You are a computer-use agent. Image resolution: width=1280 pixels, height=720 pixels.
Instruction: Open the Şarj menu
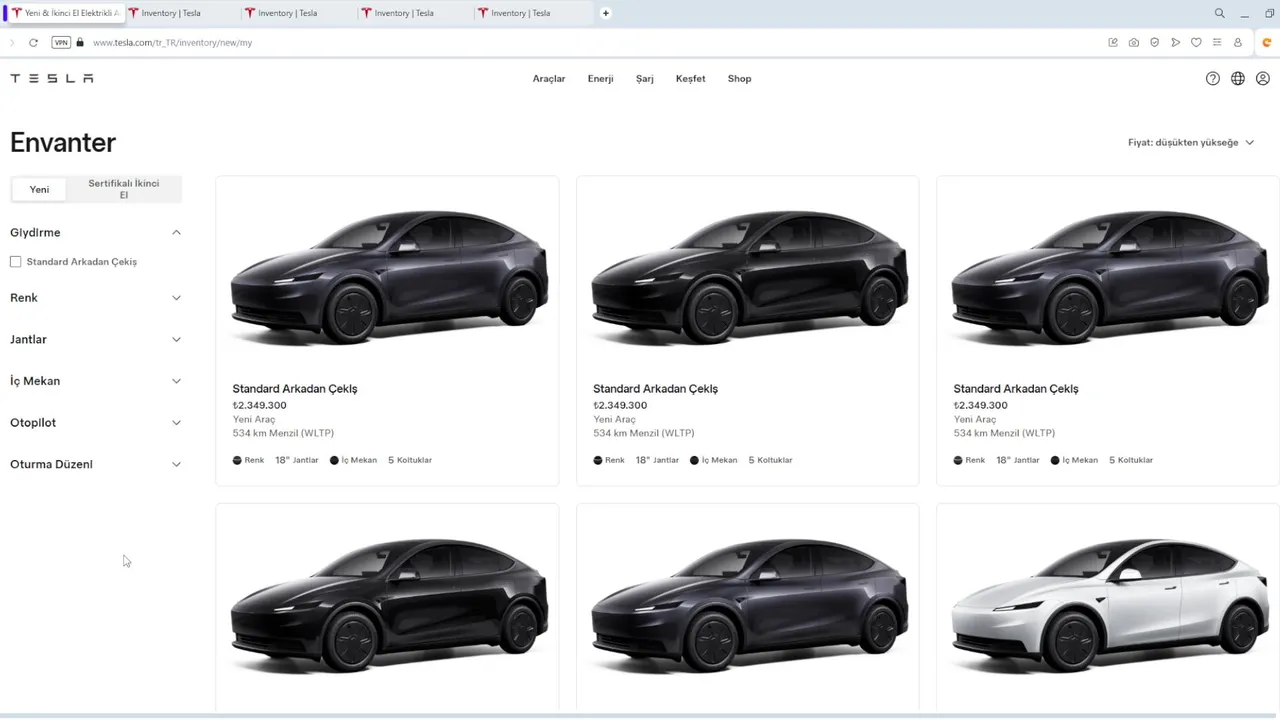pyautogui.click(x=645, y=78)
